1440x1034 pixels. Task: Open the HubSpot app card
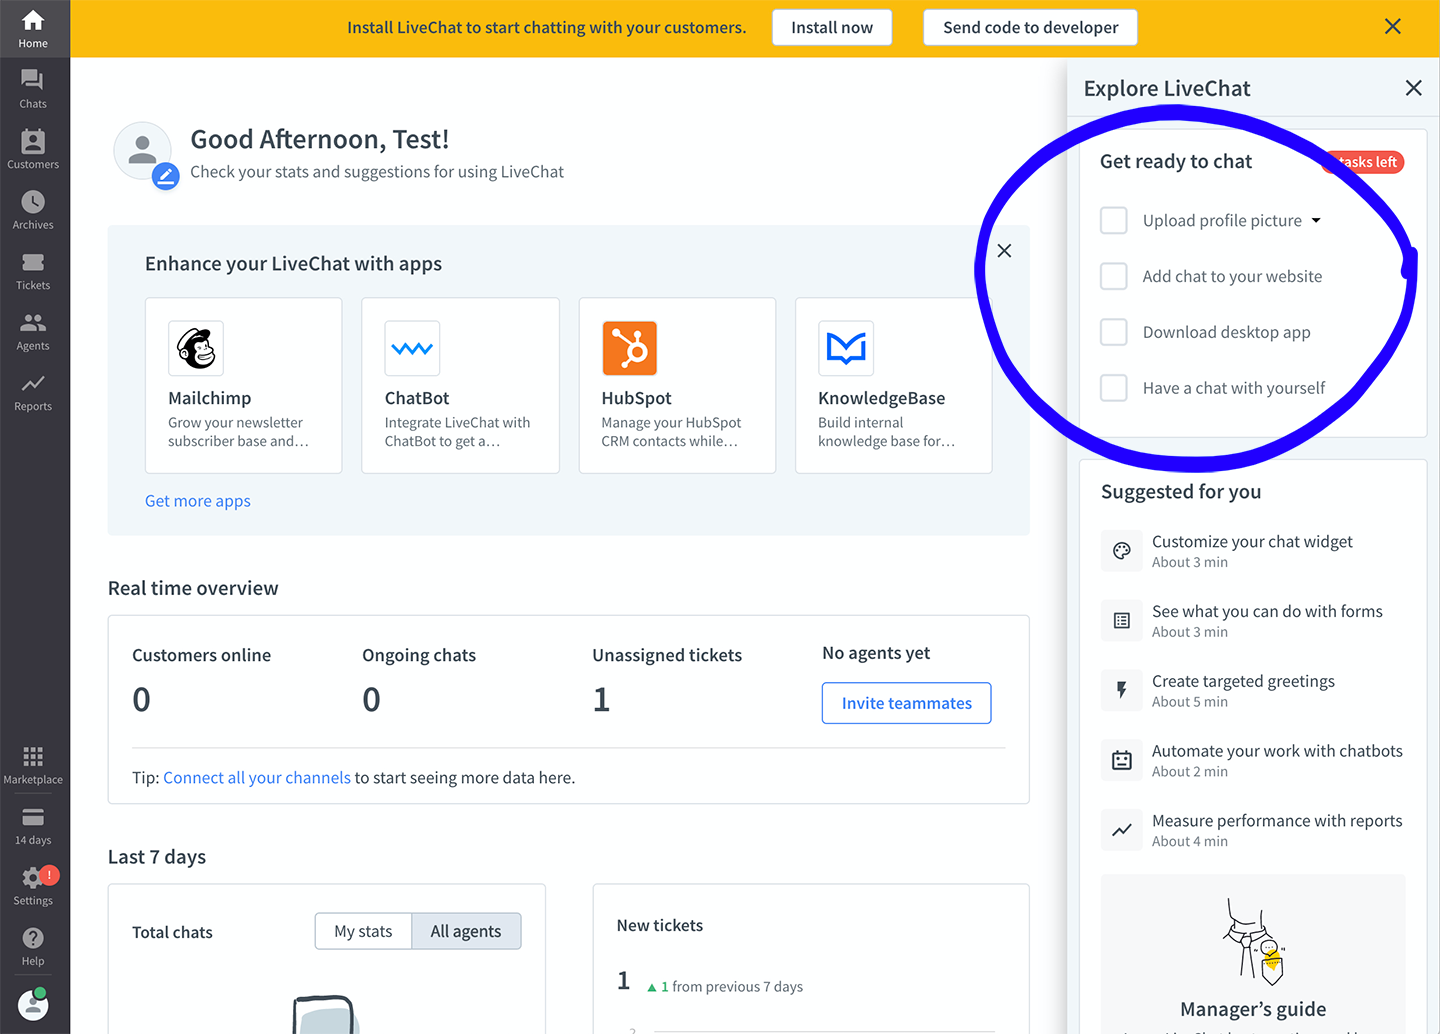pyautogui.click(x=677, y=385)
